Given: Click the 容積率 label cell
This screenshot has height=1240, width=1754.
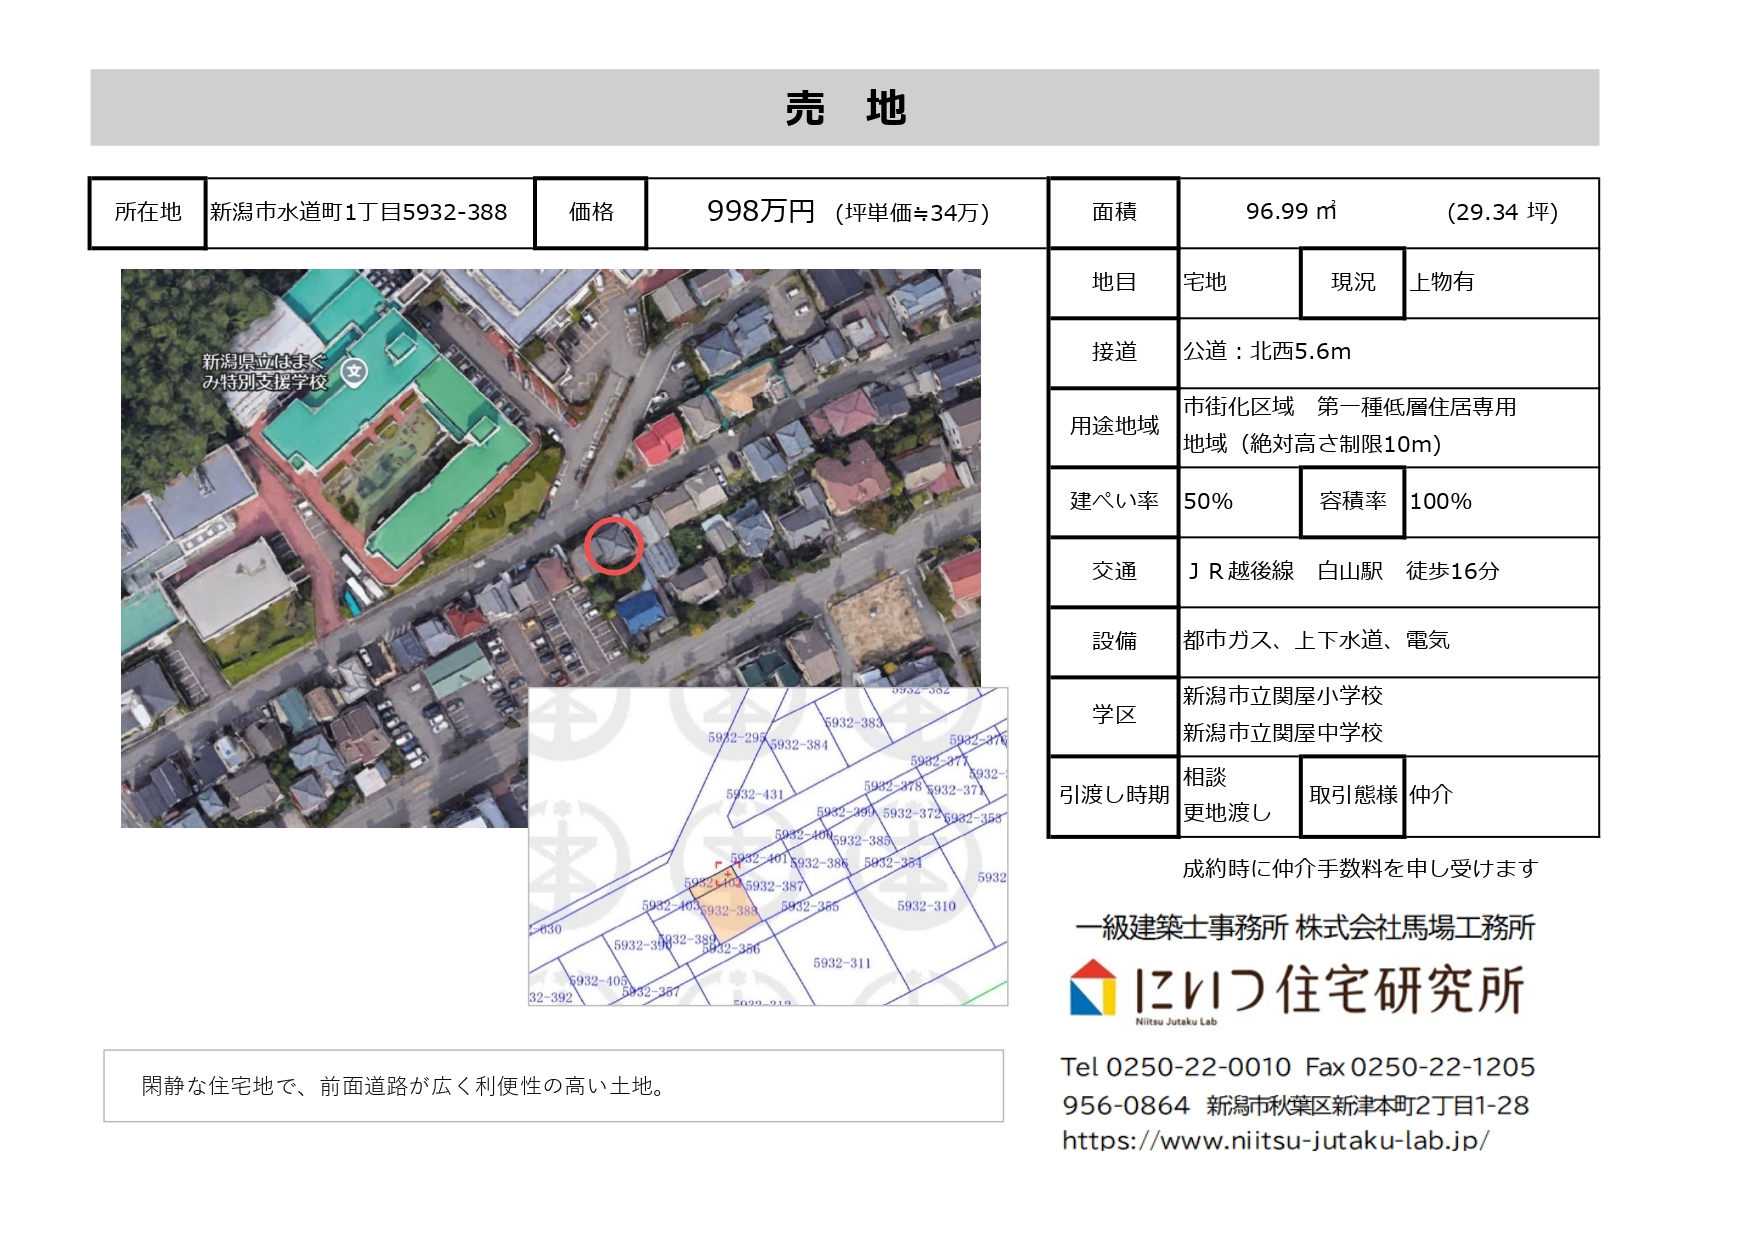Looking at the screenshot, I should pos(1353,502).
